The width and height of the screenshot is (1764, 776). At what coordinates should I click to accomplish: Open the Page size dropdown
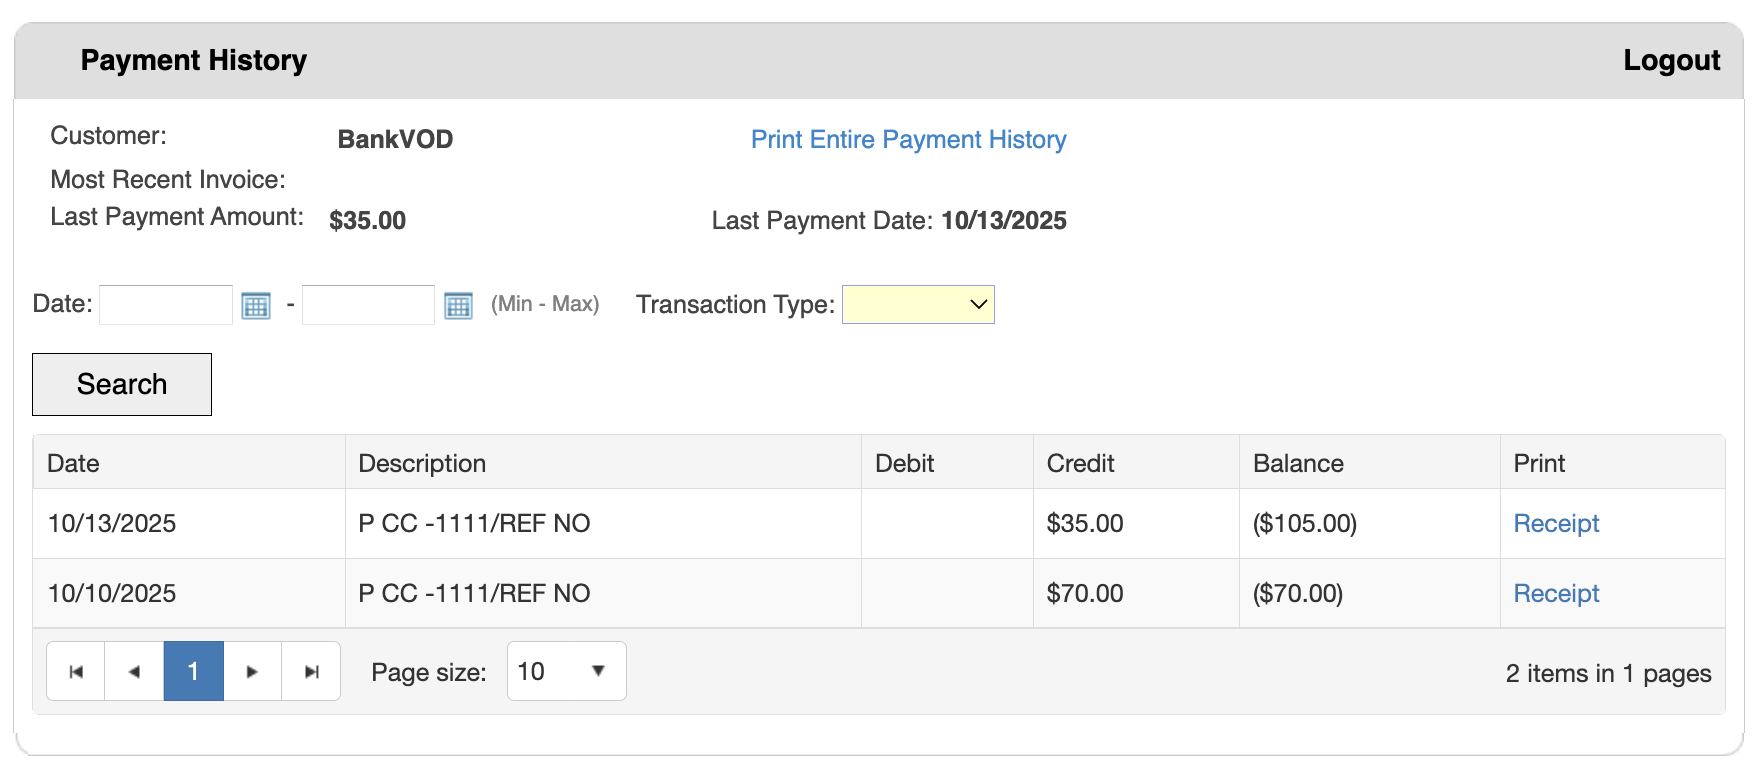[565, 671]
